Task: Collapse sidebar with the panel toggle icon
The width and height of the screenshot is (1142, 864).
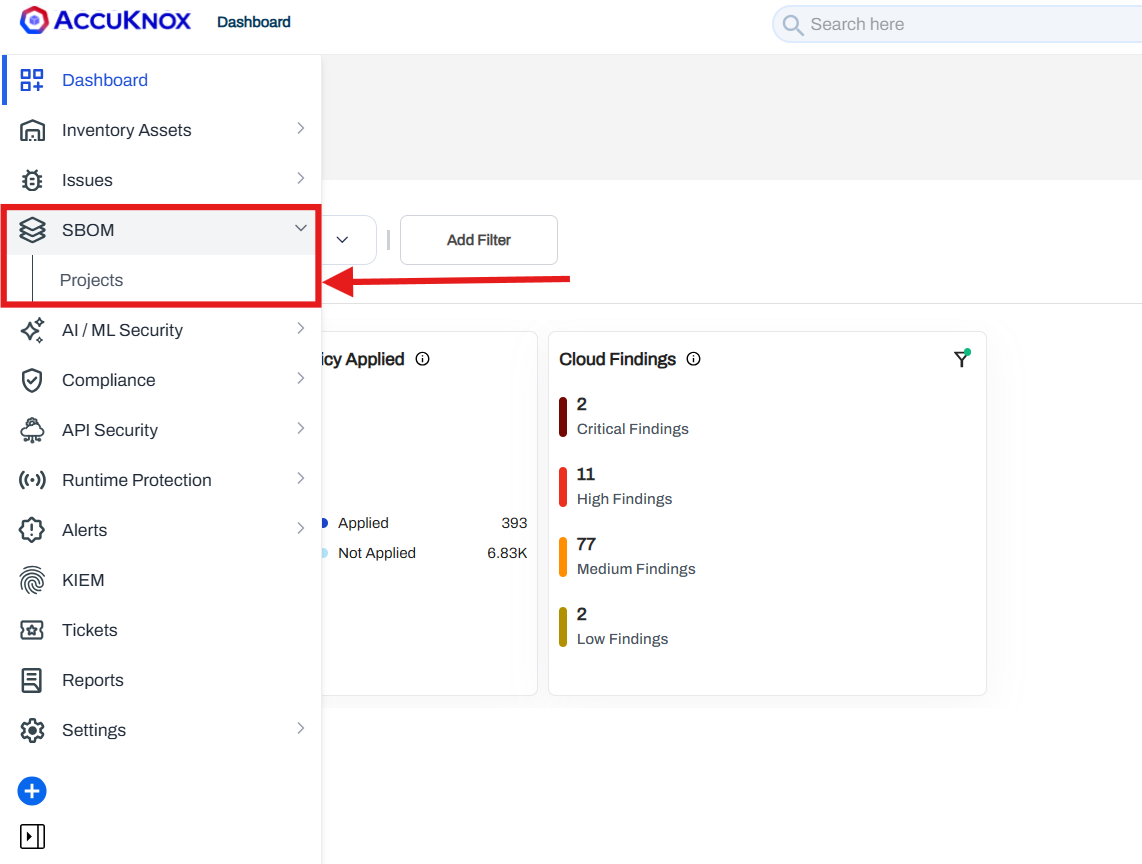Action: tap(32, 836)
